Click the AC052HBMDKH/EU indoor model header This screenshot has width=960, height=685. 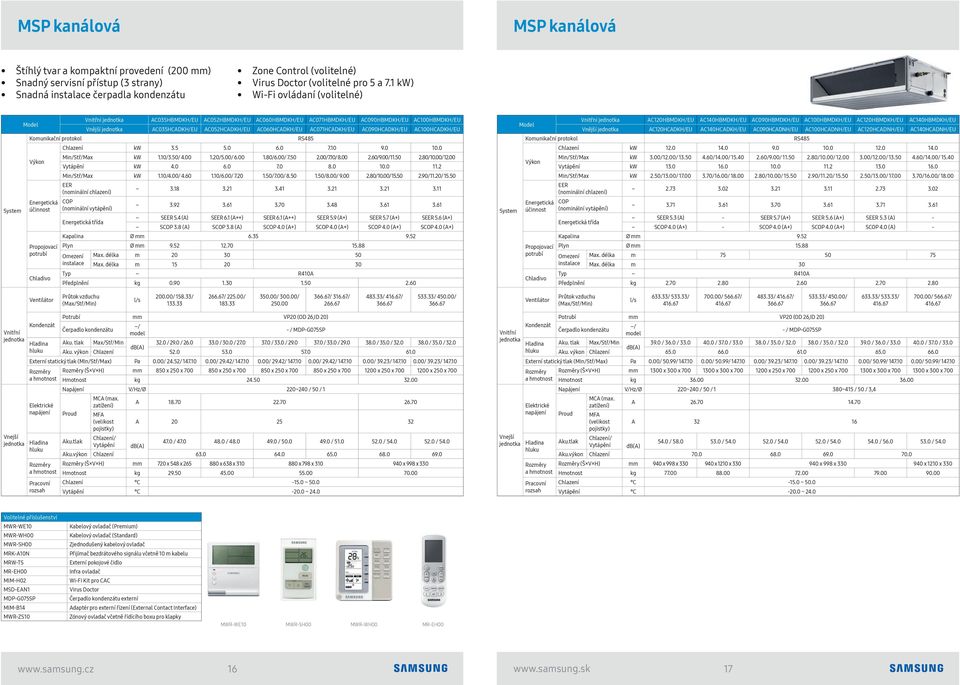point(227,120)
